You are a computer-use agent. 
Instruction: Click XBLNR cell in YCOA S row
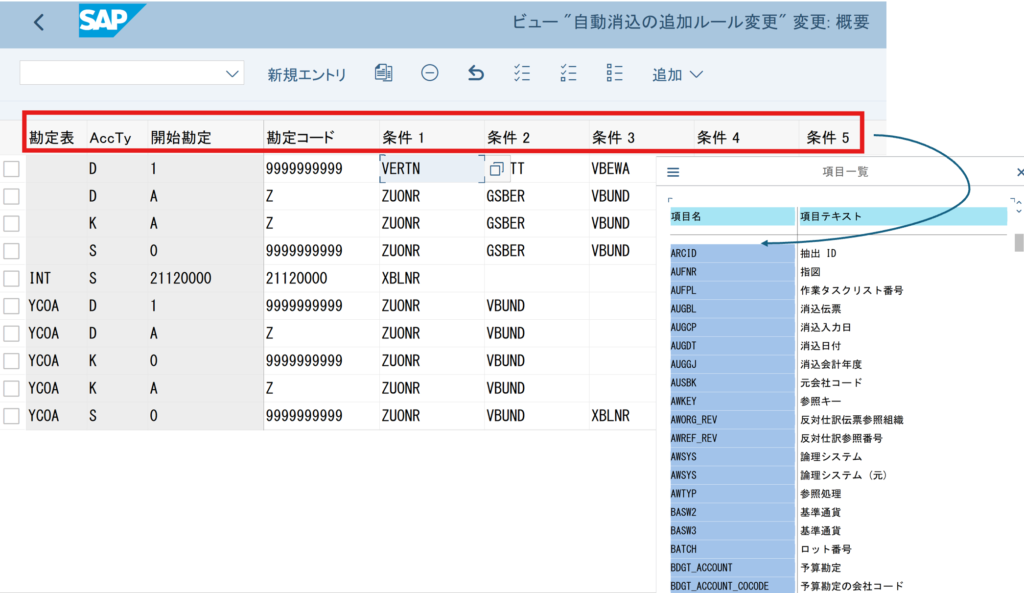(611, 416)
